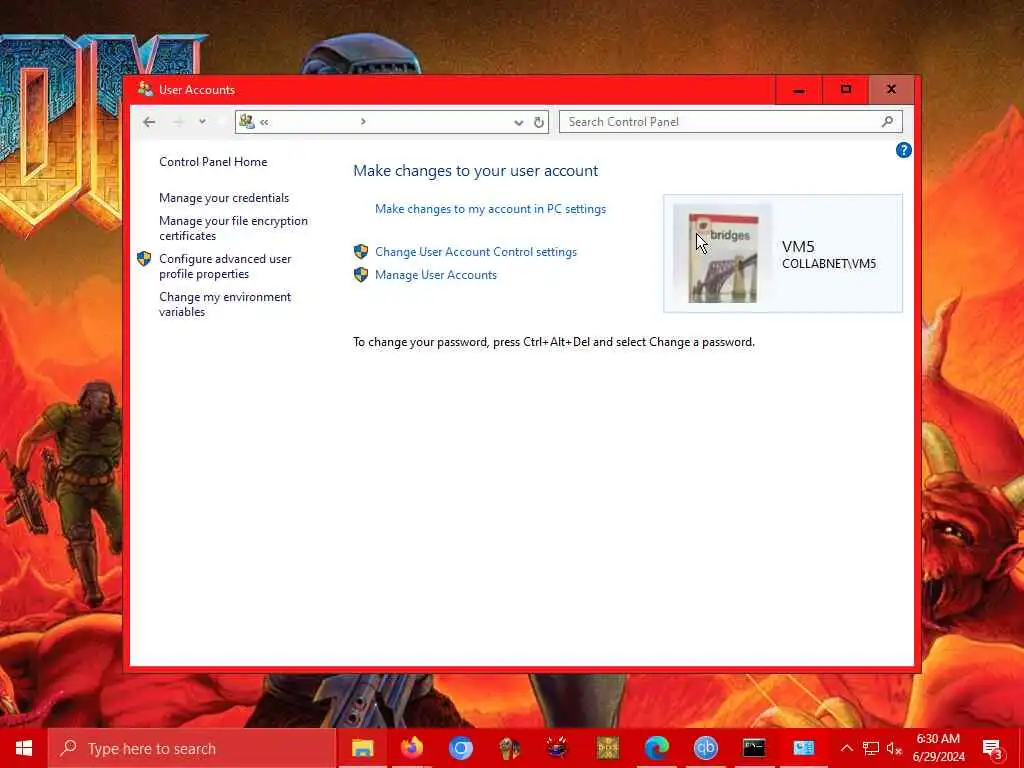The image size is (1024, 768).
Task: Click the Search Control Panel field
Action: click(x=731, y=121)
